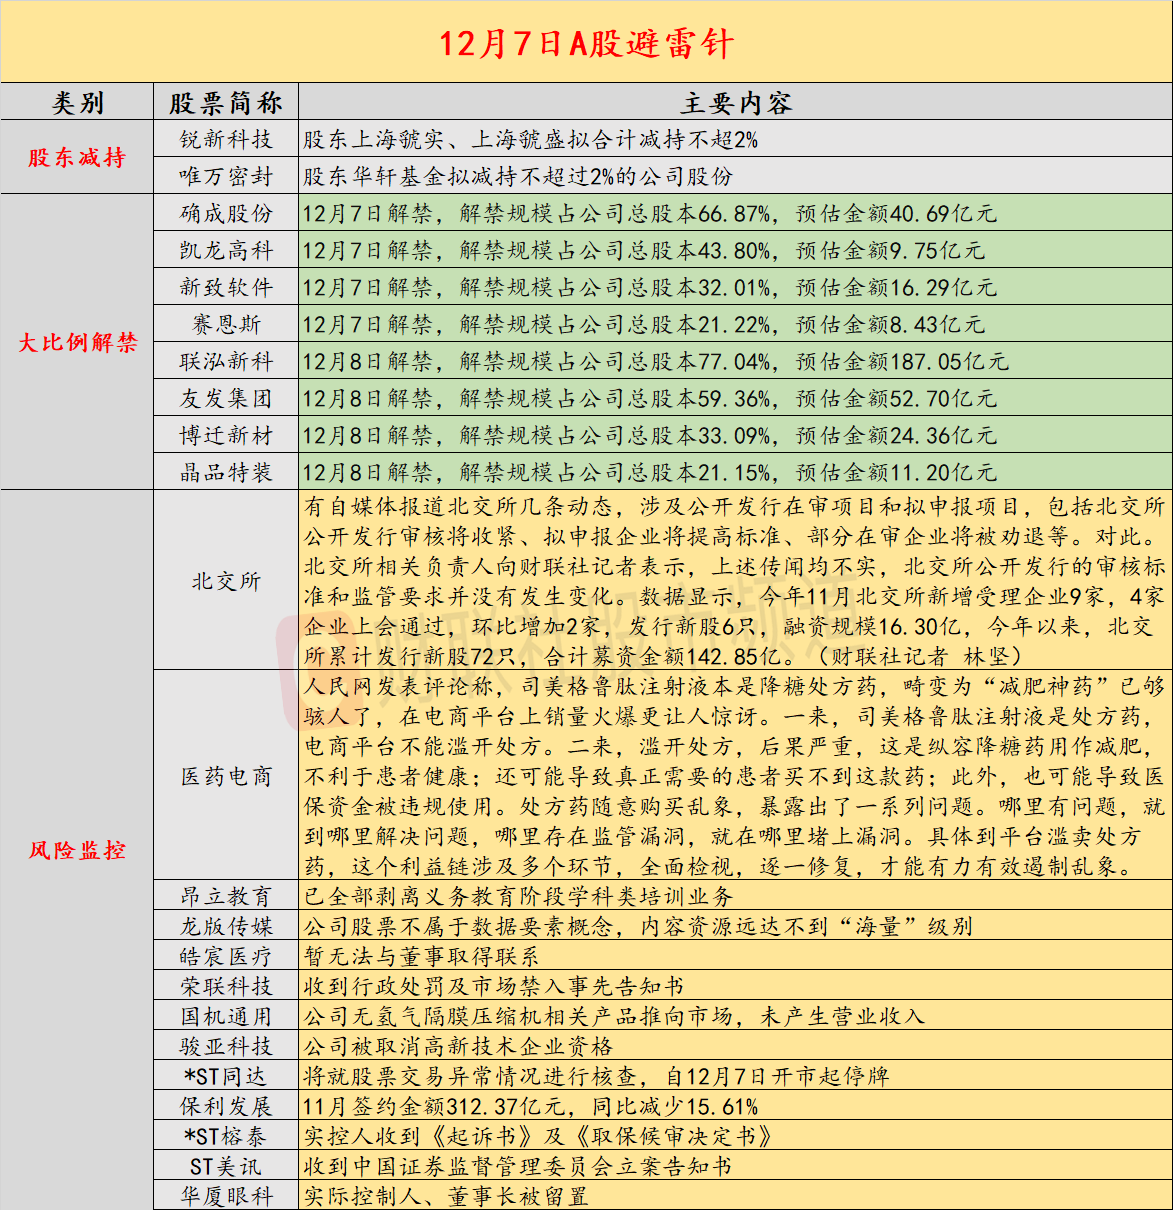Image resolution: width=1173 pixels, height=1210 pixels.
Task: Click 实际控制人、董事长被留置 cell
Action: click(735, 1196)
